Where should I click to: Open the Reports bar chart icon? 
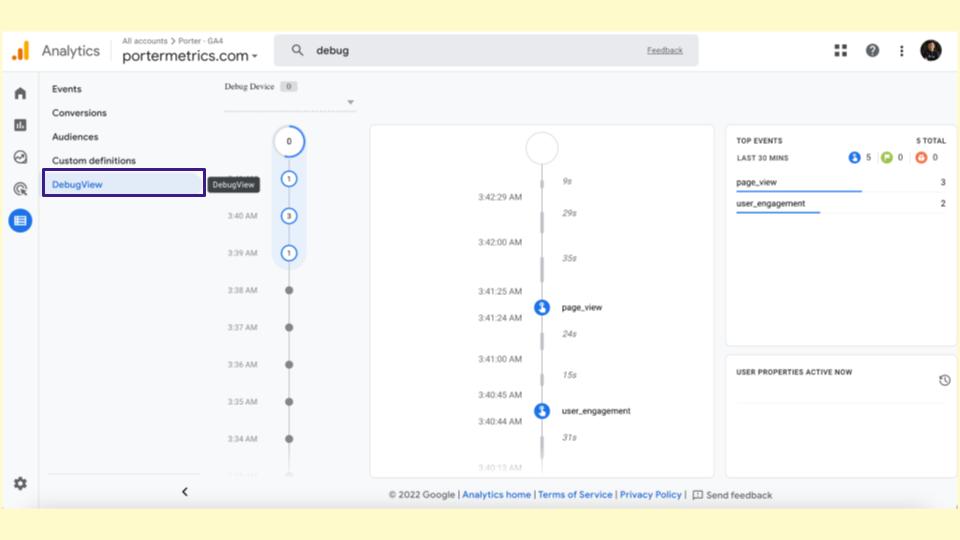pyautogui.click(x=20, y=125)
